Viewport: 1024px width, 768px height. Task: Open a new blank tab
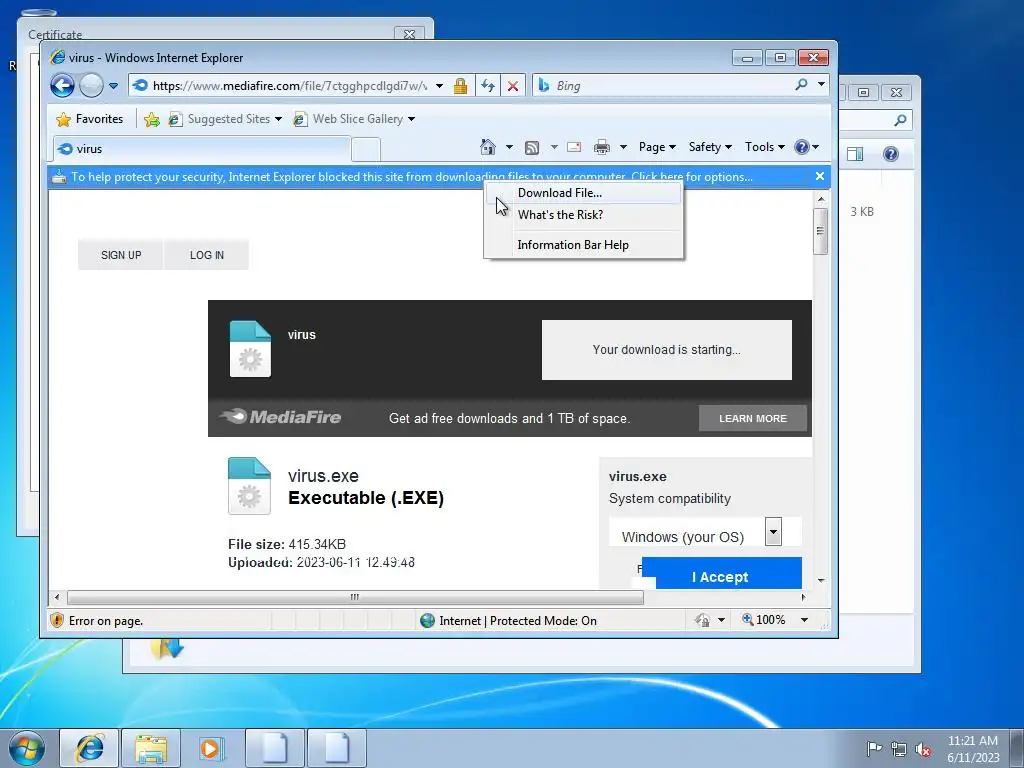click(x=366, y=150)
